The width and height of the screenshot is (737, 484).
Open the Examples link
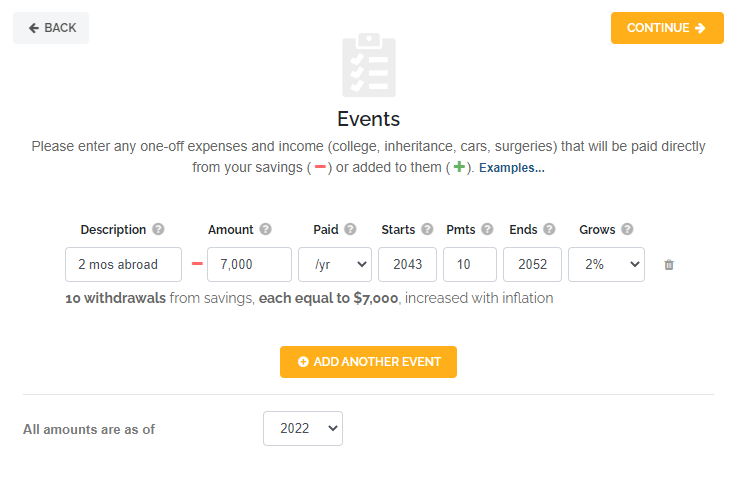click(512, 168)
